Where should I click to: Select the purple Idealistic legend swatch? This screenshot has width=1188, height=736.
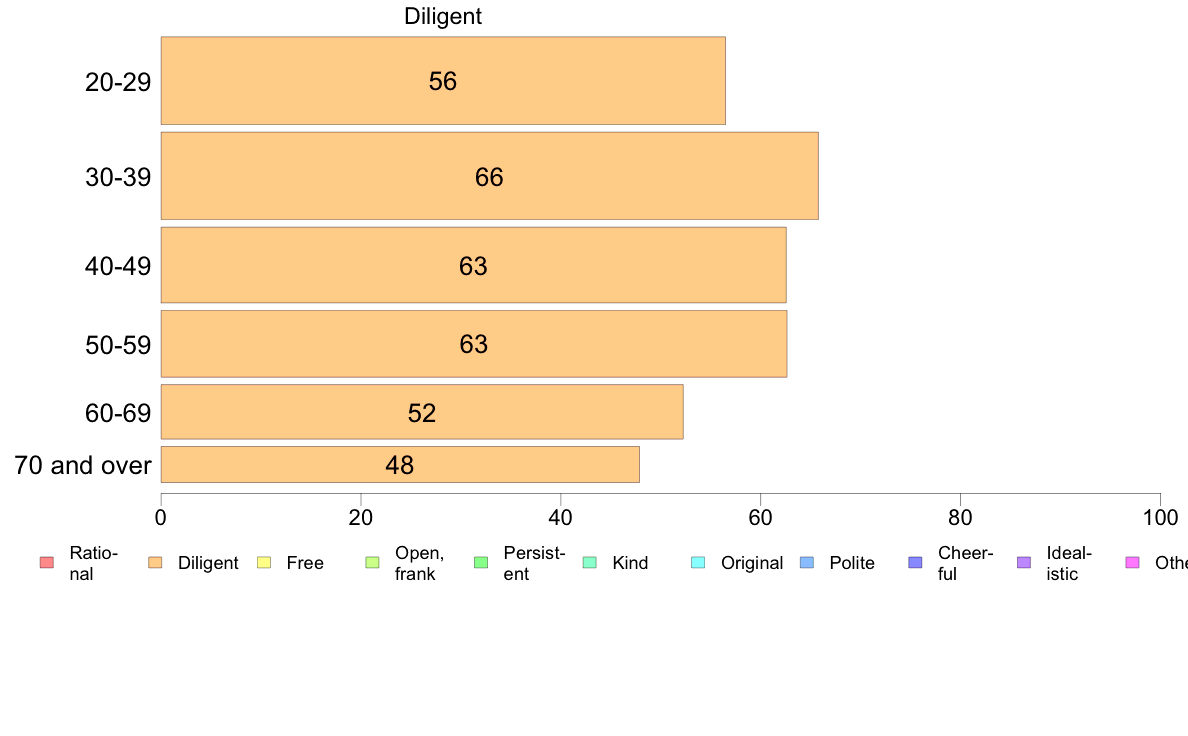tap(1024, 562)
